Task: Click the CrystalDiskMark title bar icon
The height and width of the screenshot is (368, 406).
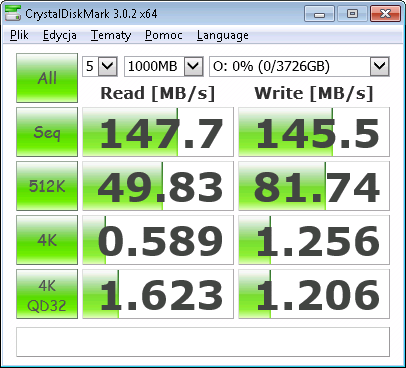Action: 13,13
